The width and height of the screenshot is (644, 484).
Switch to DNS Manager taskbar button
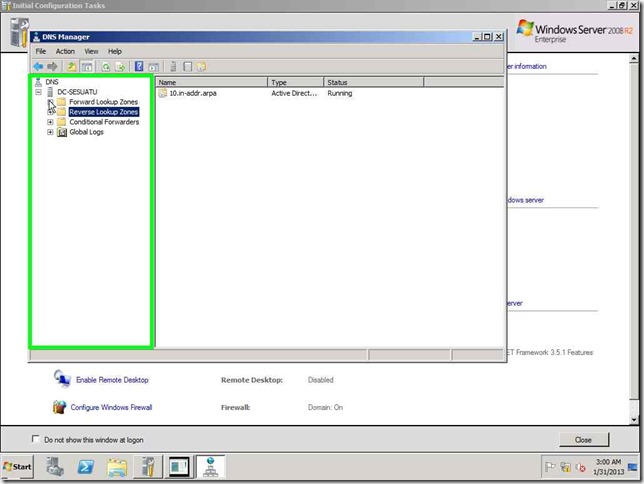click(211, 467)
